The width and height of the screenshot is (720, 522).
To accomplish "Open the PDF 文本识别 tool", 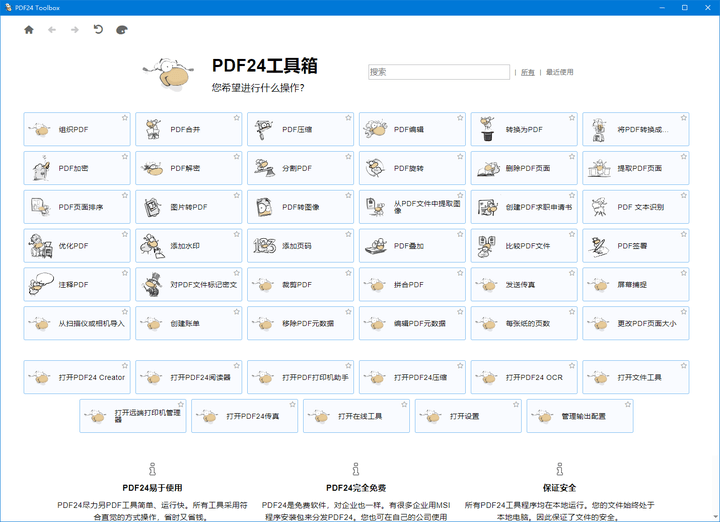I will [x=636, y=207].
